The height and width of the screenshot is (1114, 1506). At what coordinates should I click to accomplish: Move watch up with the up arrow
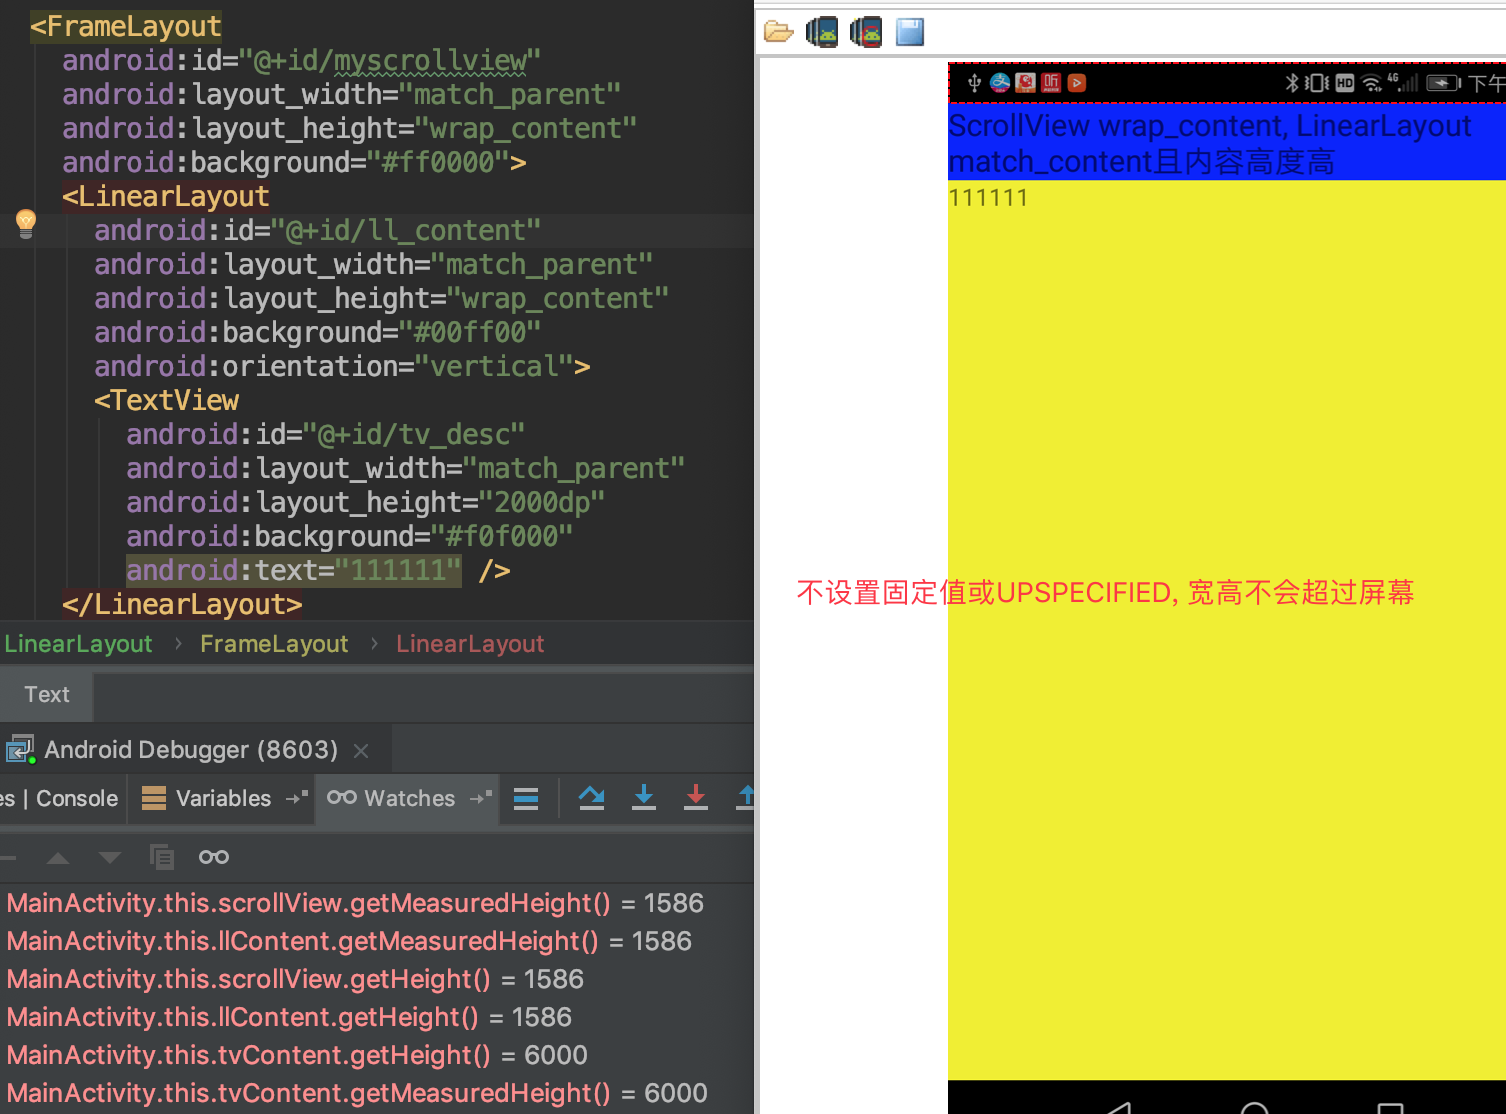click(58, 857)
